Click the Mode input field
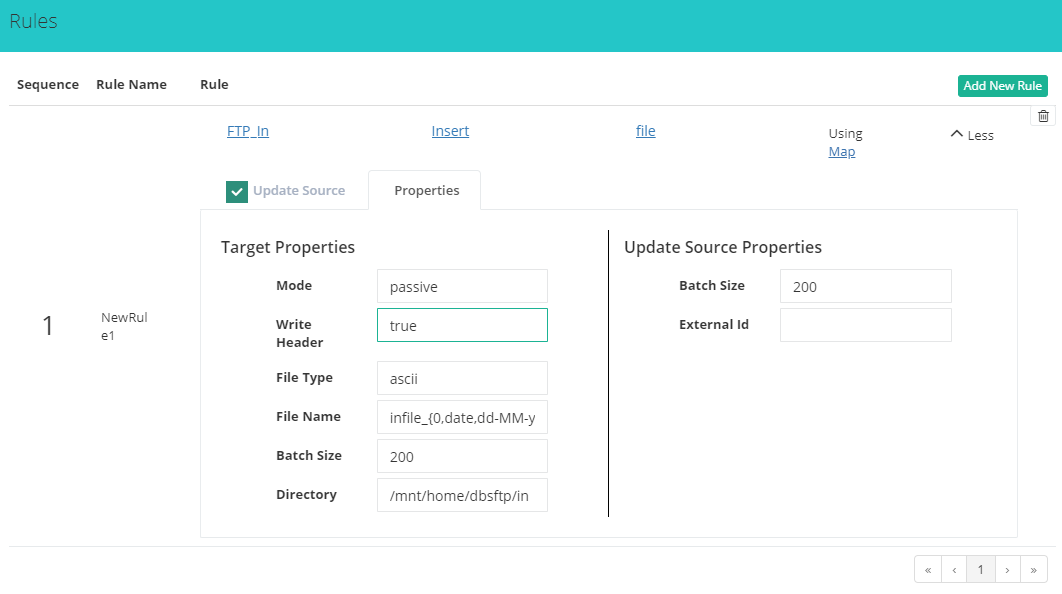Screen dimensions: 1062x594 462,286
